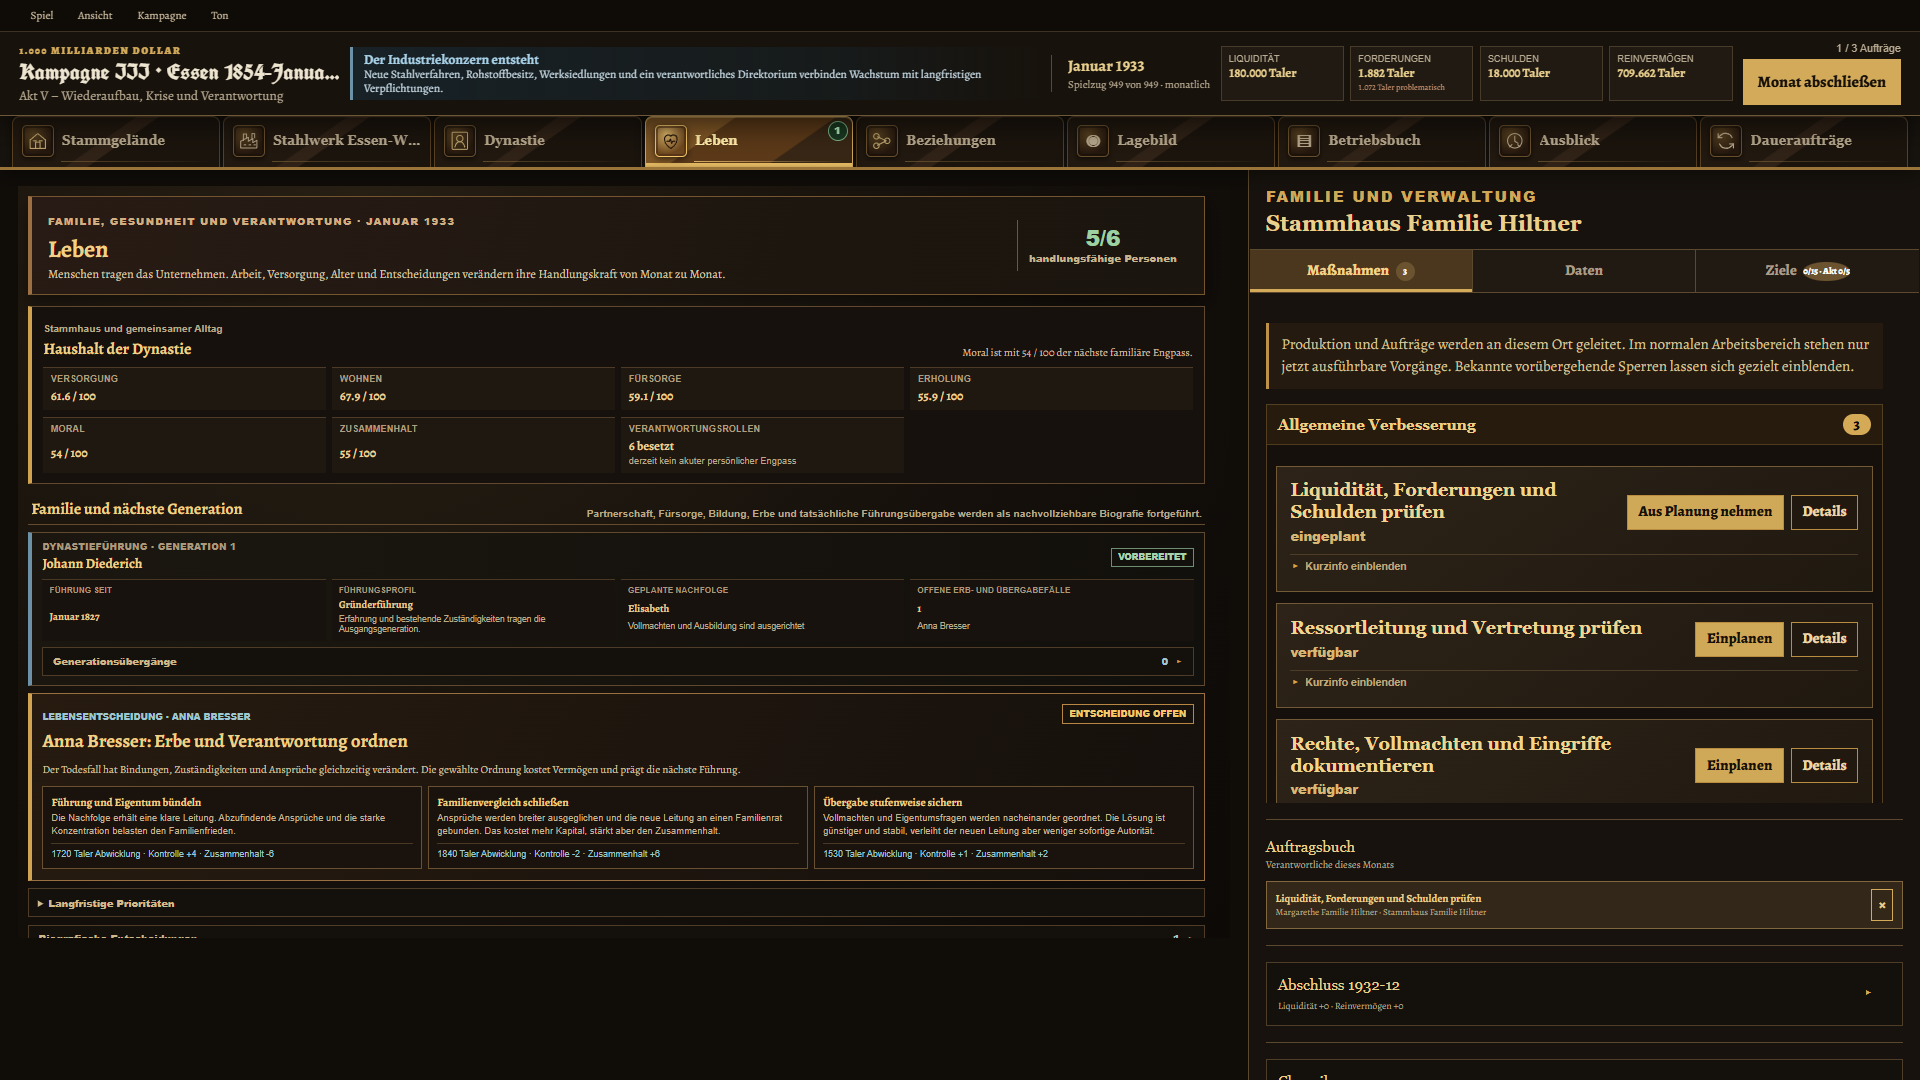This screenshot has width=1920, height=1080.
Task: Switch to the Daten tab
Action: pos(1584,271)
